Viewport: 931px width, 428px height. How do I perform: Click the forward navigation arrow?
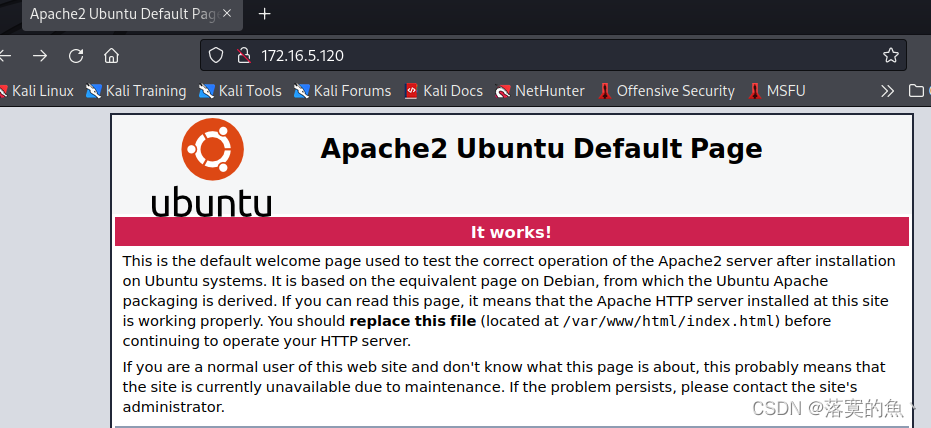39,55
